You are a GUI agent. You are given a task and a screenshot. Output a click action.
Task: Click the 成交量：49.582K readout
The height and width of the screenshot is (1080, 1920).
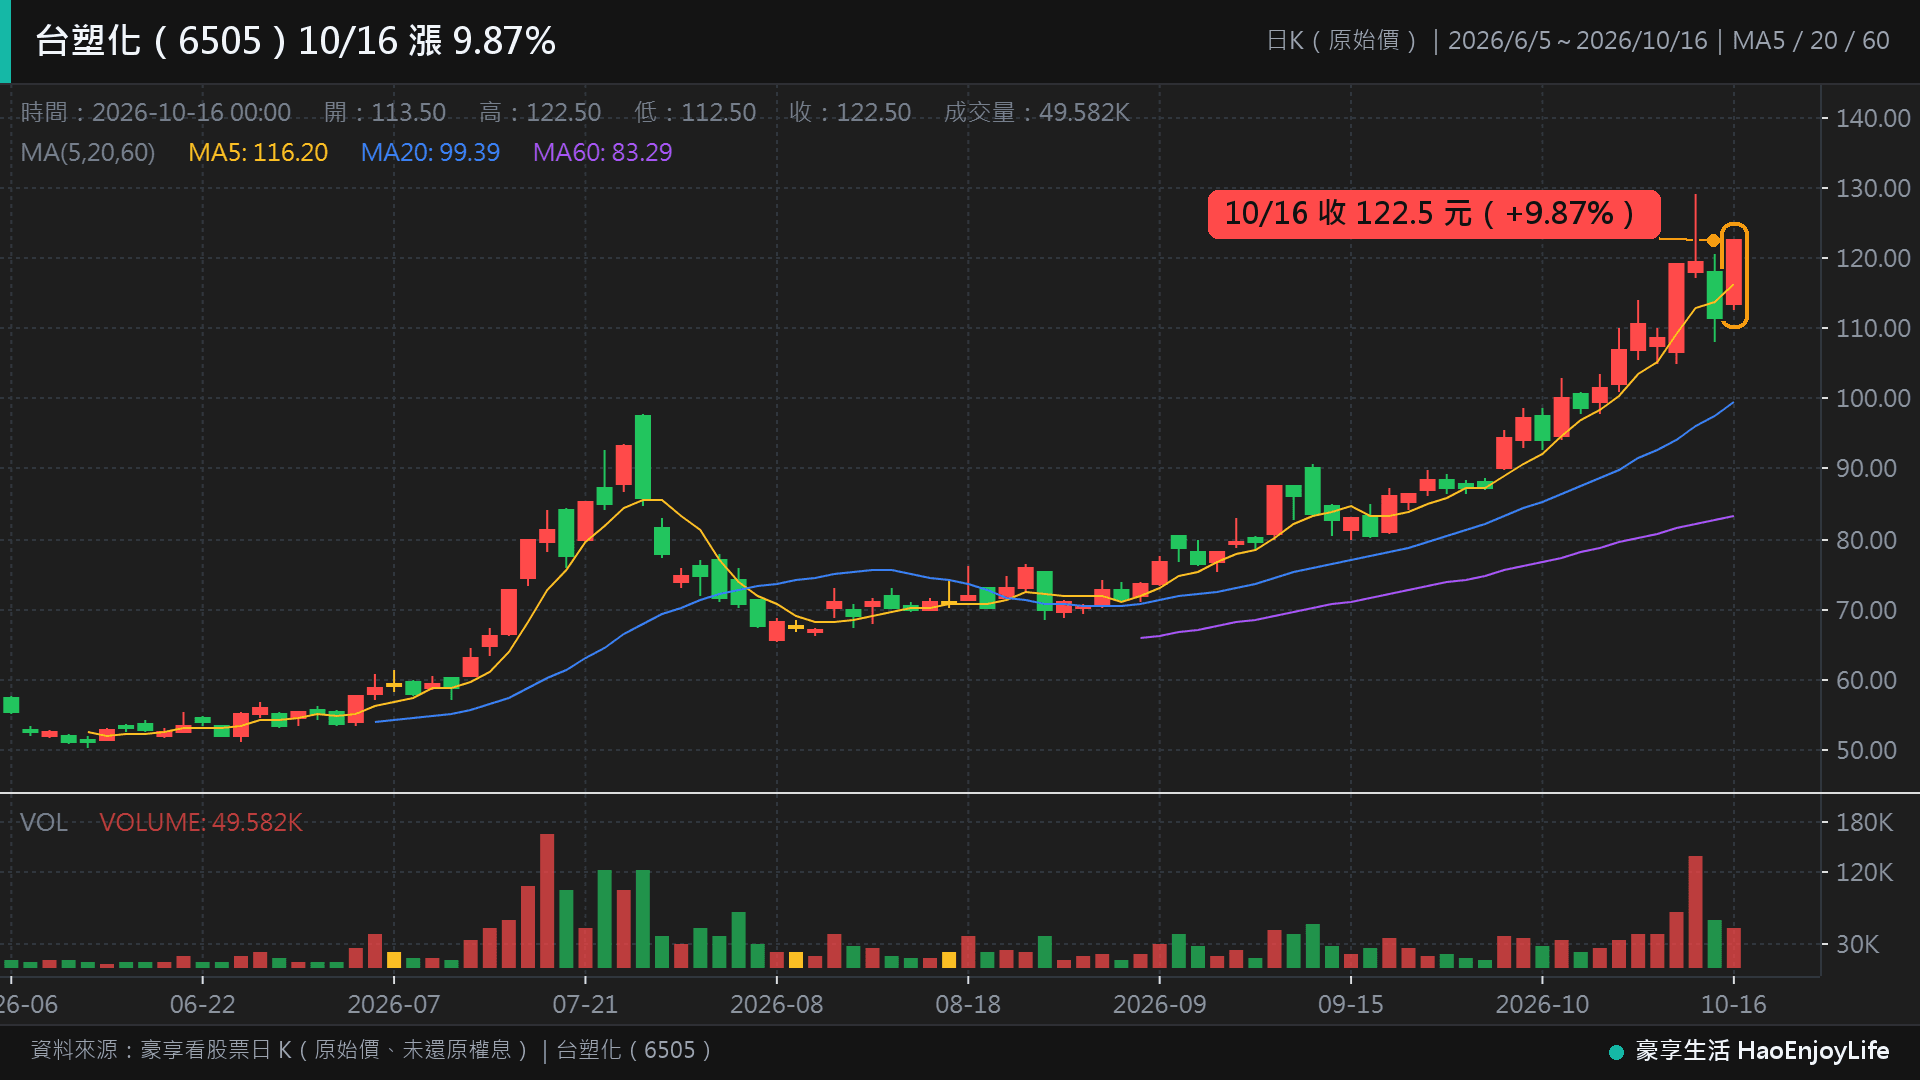1037,112
